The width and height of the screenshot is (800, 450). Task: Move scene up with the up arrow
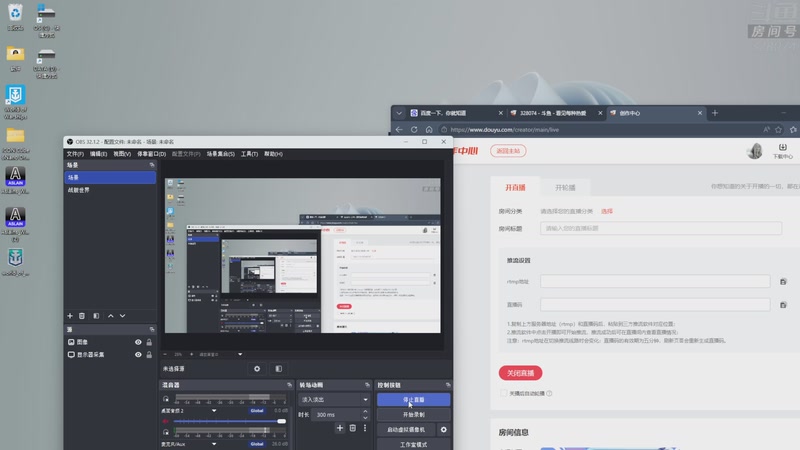pos(111,316)
